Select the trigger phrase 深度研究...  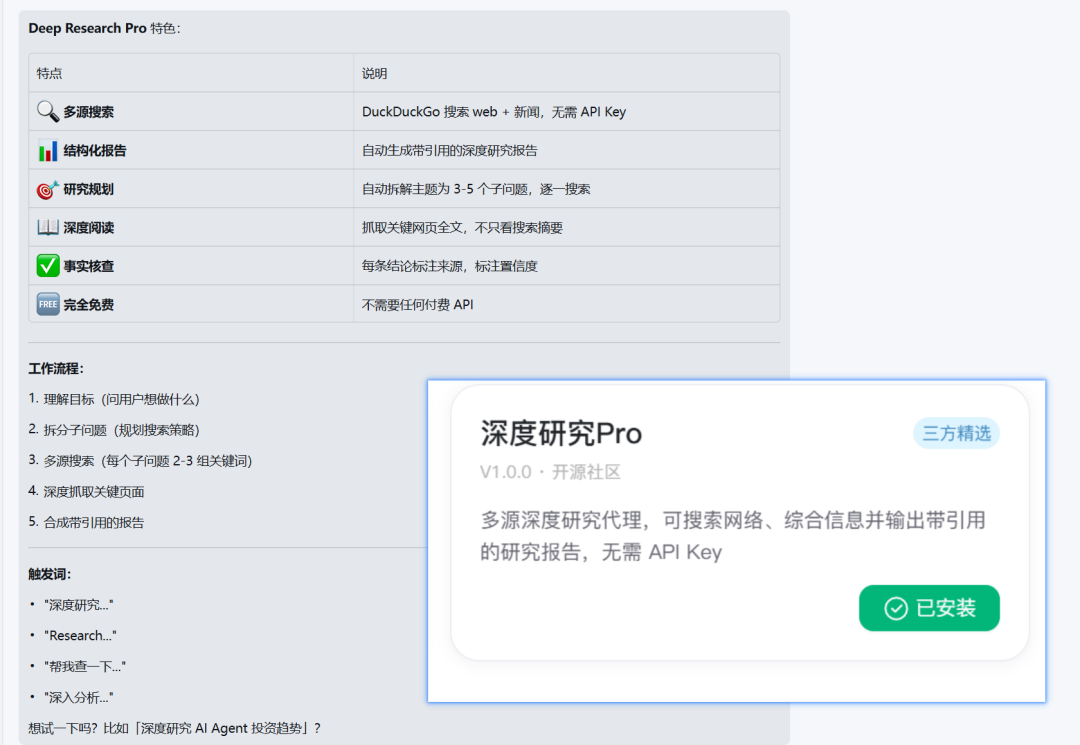click(78, 604)
